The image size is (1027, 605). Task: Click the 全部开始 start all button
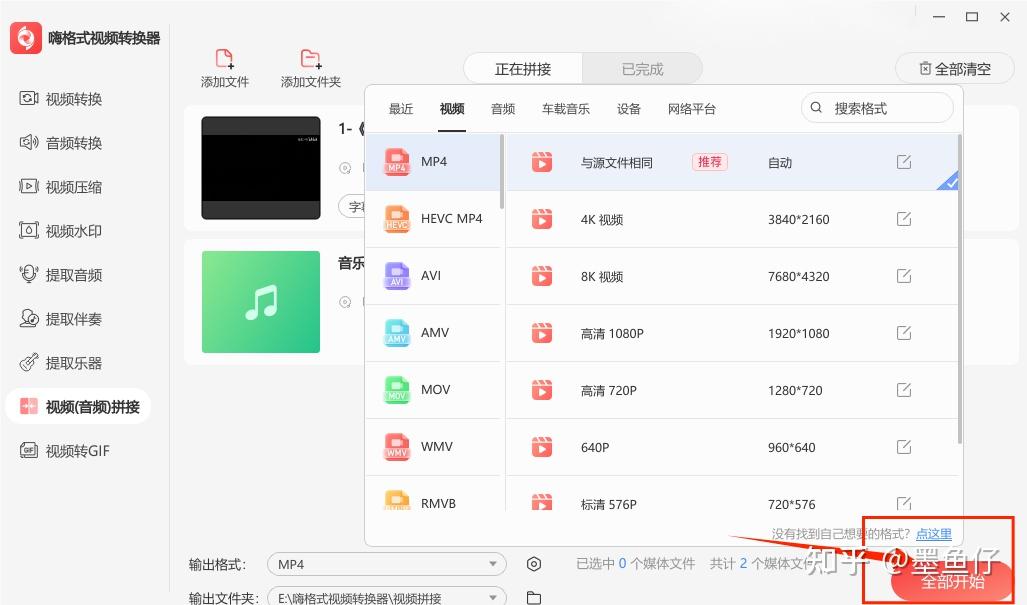(x=952, y=581)
